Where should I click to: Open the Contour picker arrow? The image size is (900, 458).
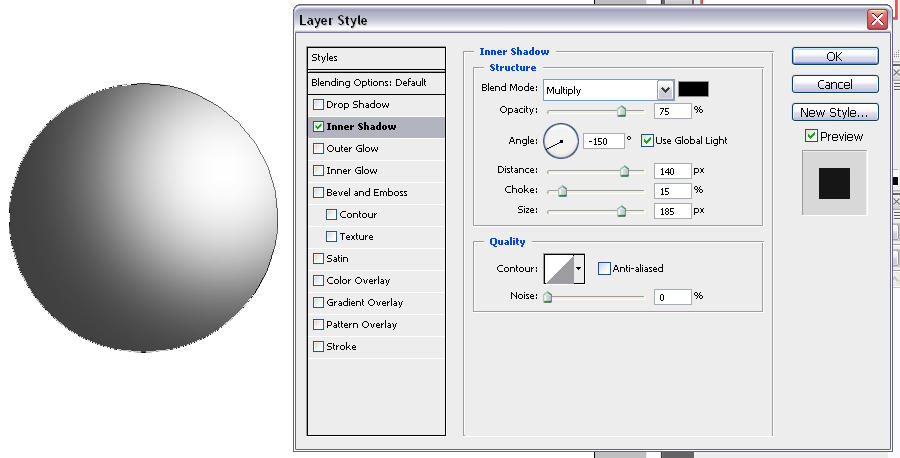click(579, 269)
